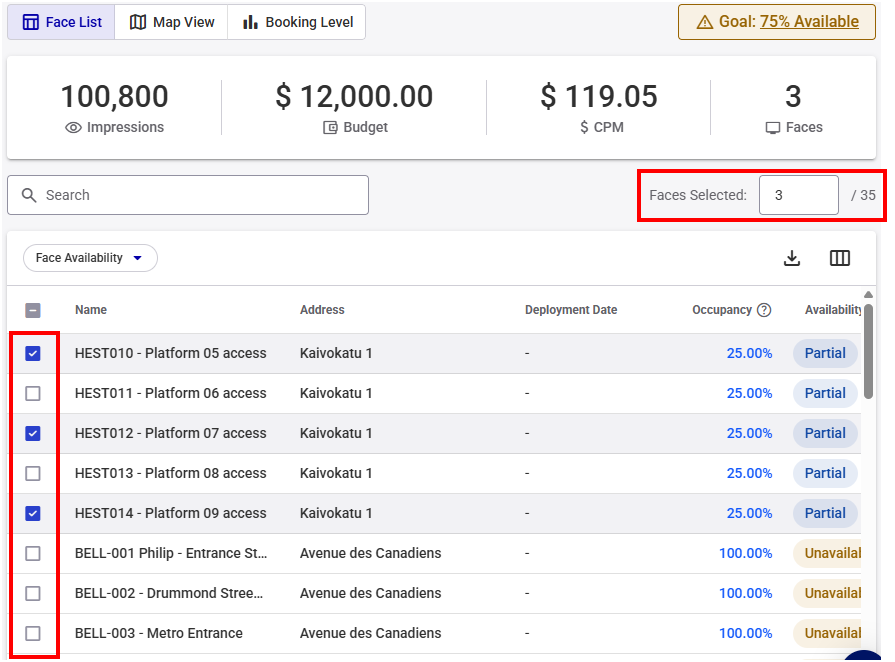Click the Partial badge for HEST013
The height and width of the screenshot is (662, 895).
(825, 473)
